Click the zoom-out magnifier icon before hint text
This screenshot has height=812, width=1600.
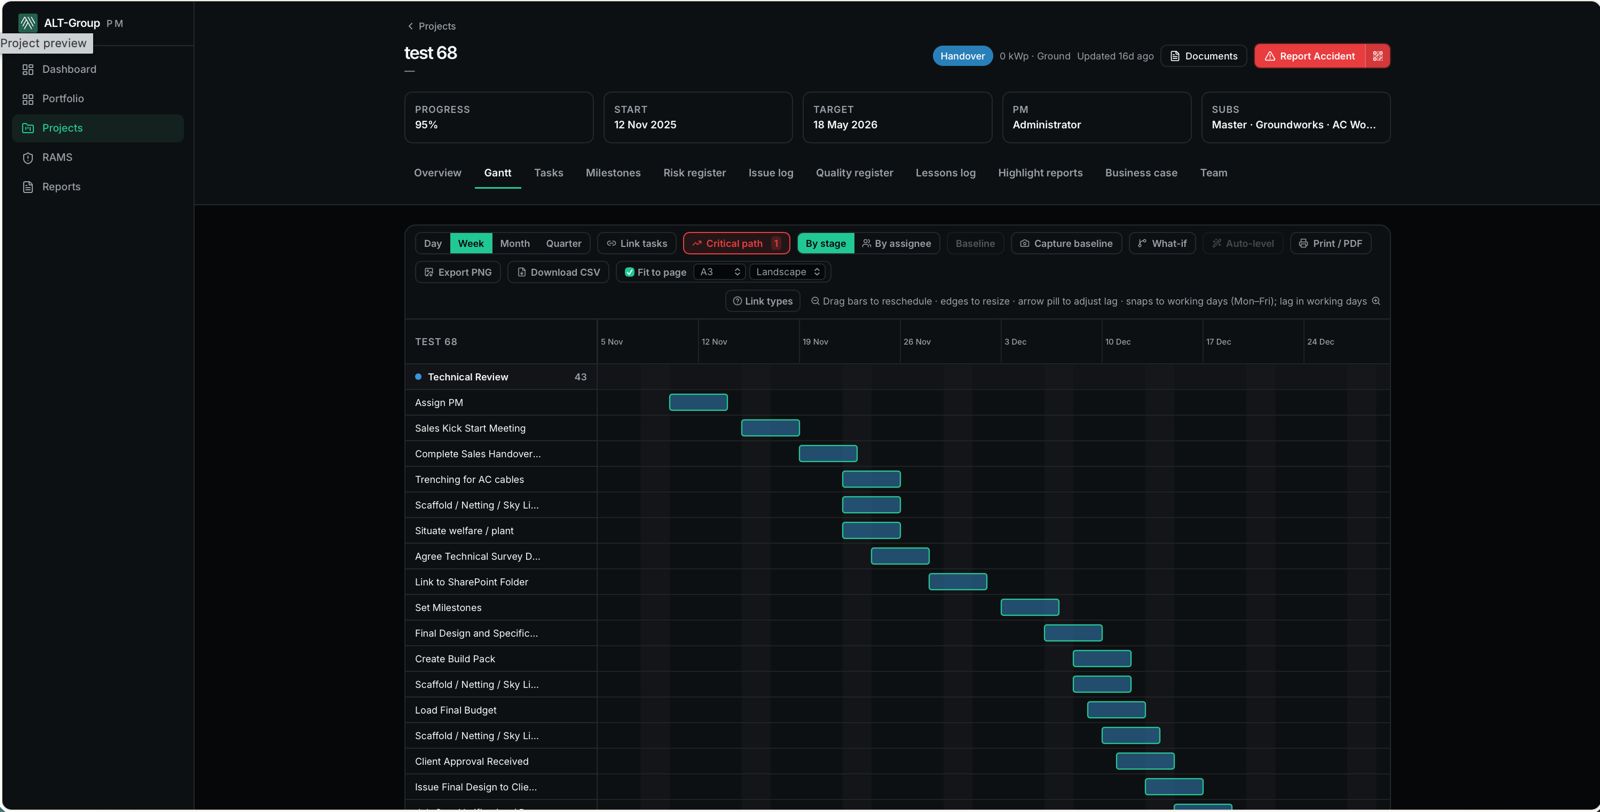[x=815, y=301]
